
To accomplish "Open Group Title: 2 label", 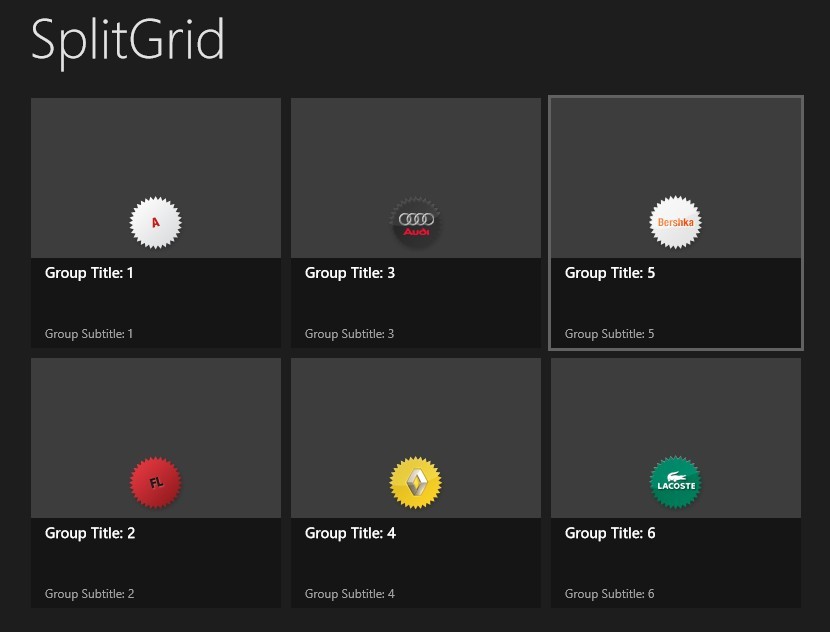I will click(x=90, y=533).
